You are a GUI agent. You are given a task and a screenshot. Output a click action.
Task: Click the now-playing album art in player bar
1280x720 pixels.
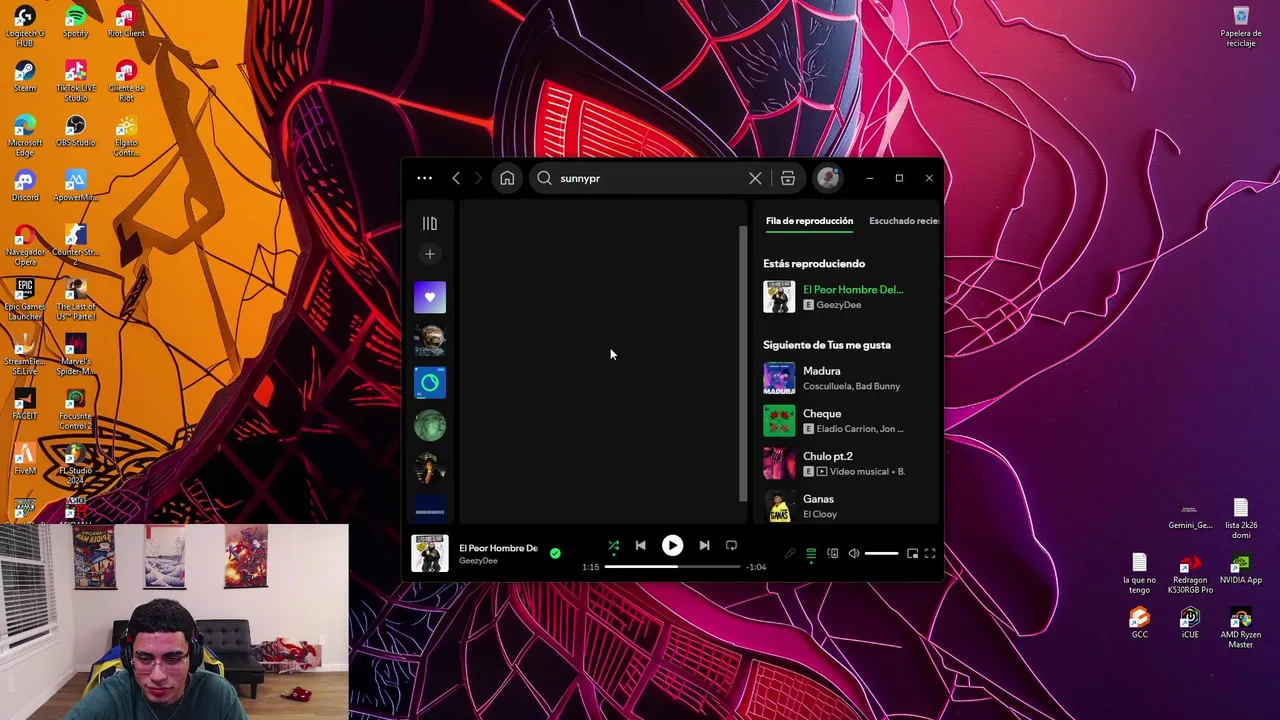430,553
